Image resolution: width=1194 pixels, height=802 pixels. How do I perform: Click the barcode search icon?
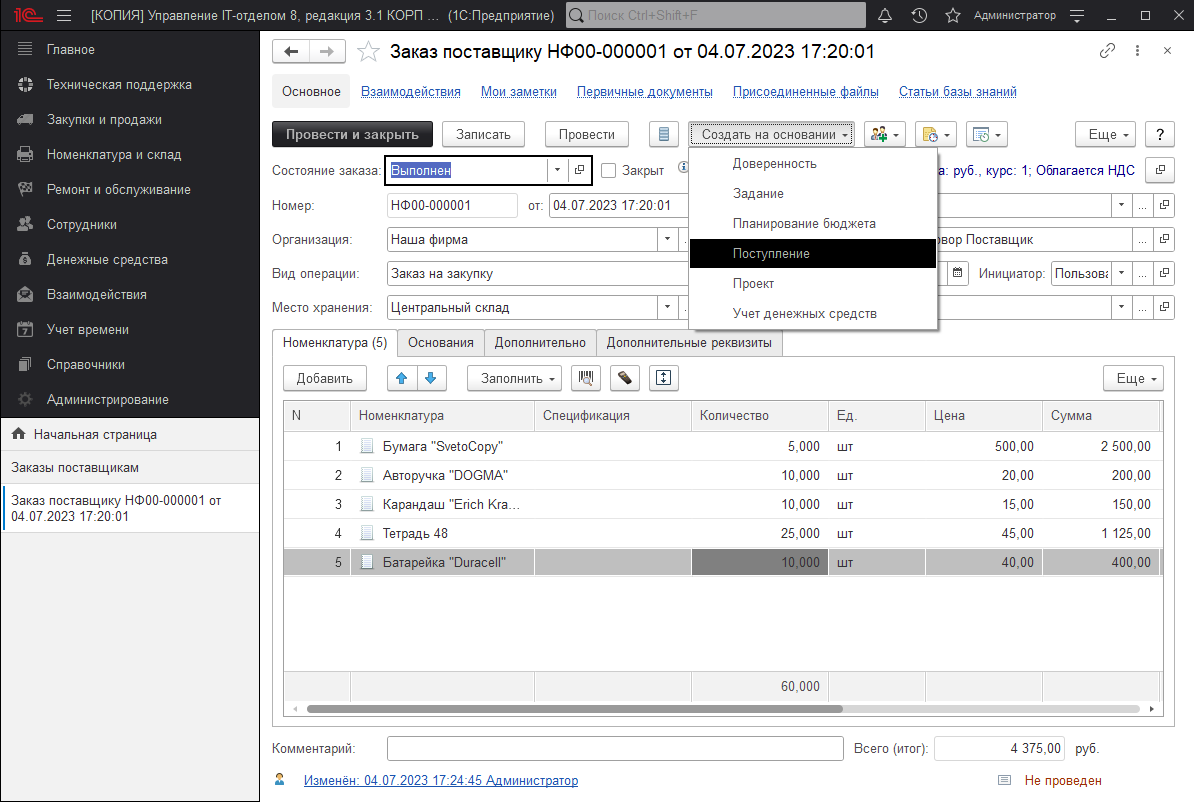tap(586, 378)
